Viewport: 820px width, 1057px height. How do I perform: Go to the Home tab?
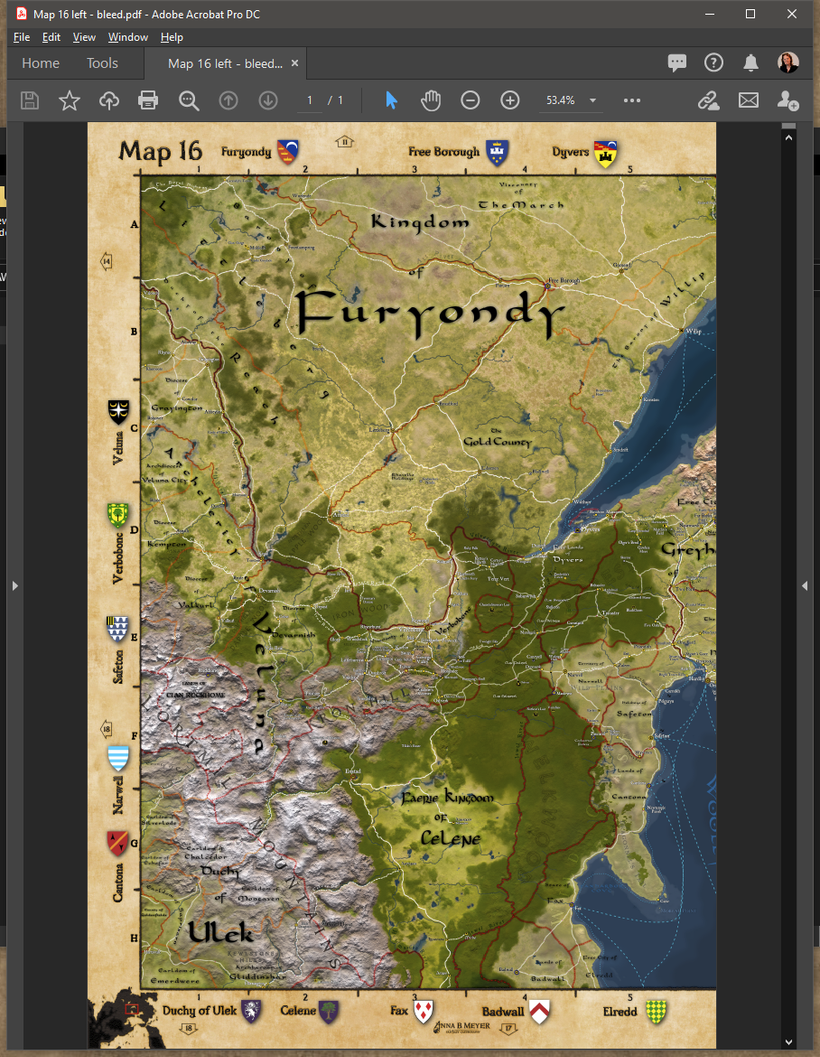pyautogui.click(x=41, y=63)
